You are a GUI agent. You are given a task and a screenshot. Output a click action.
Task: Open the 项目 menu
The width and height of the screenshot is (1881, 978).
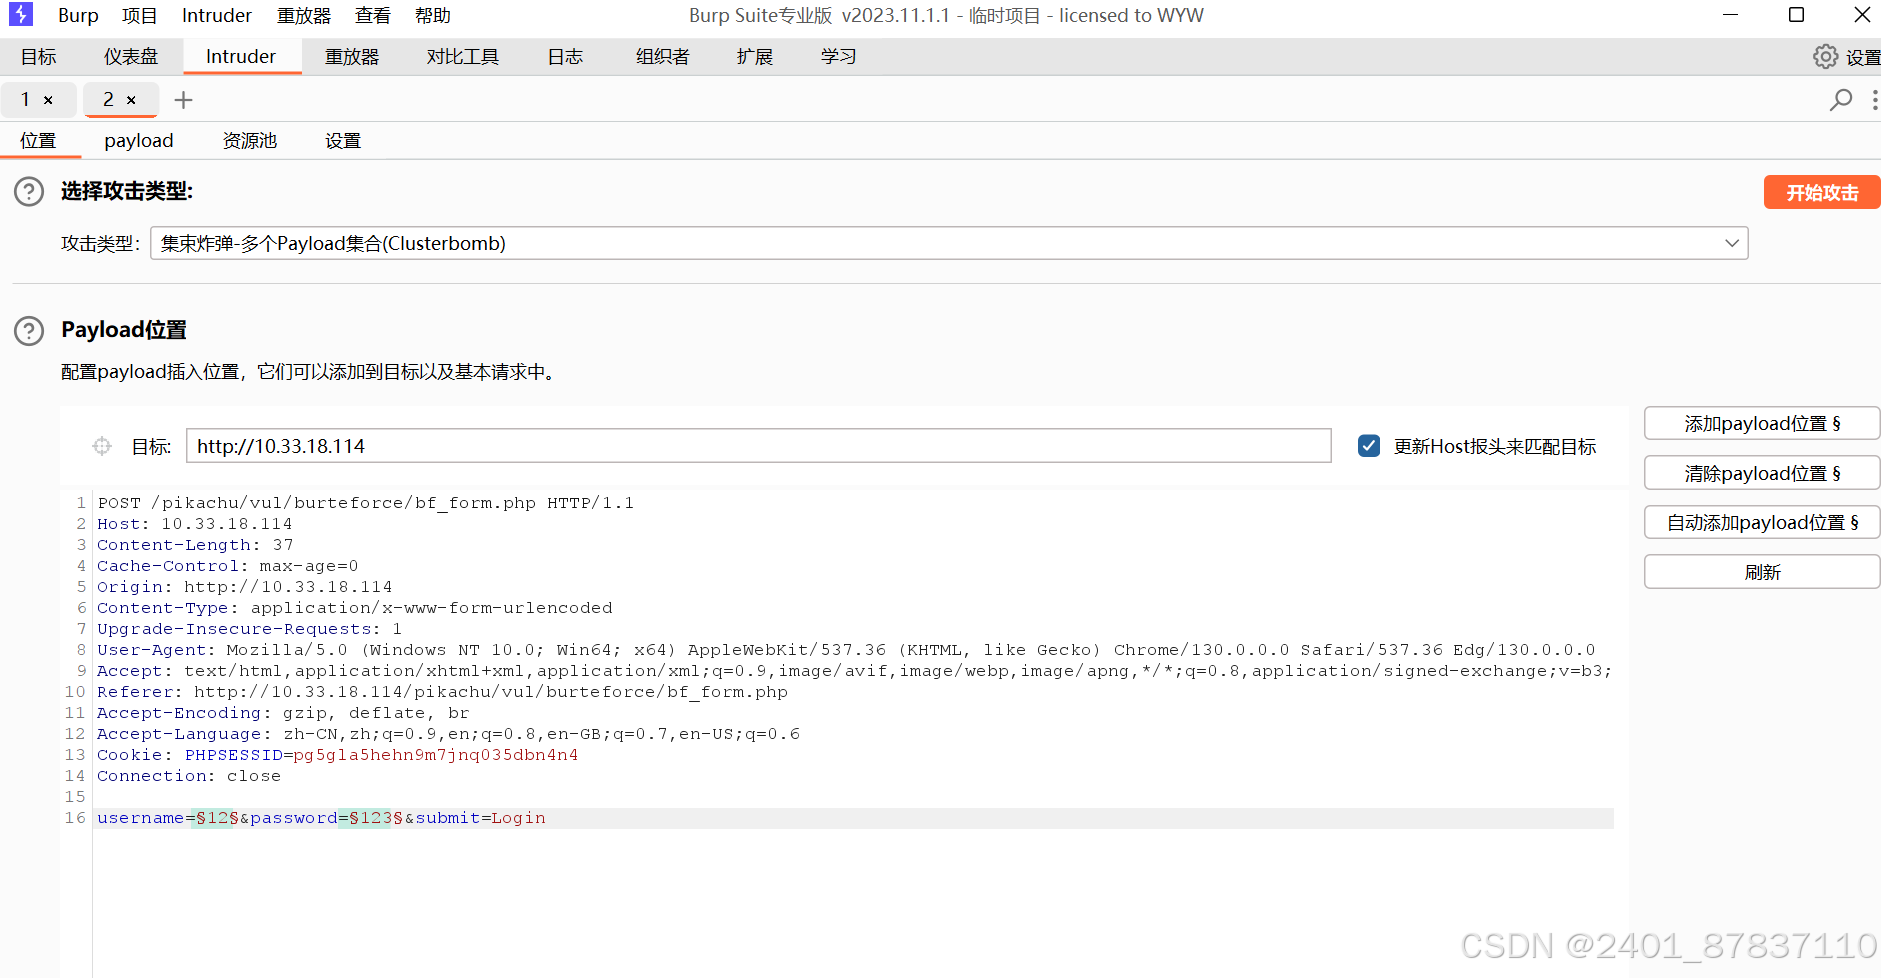pos(139,15)
